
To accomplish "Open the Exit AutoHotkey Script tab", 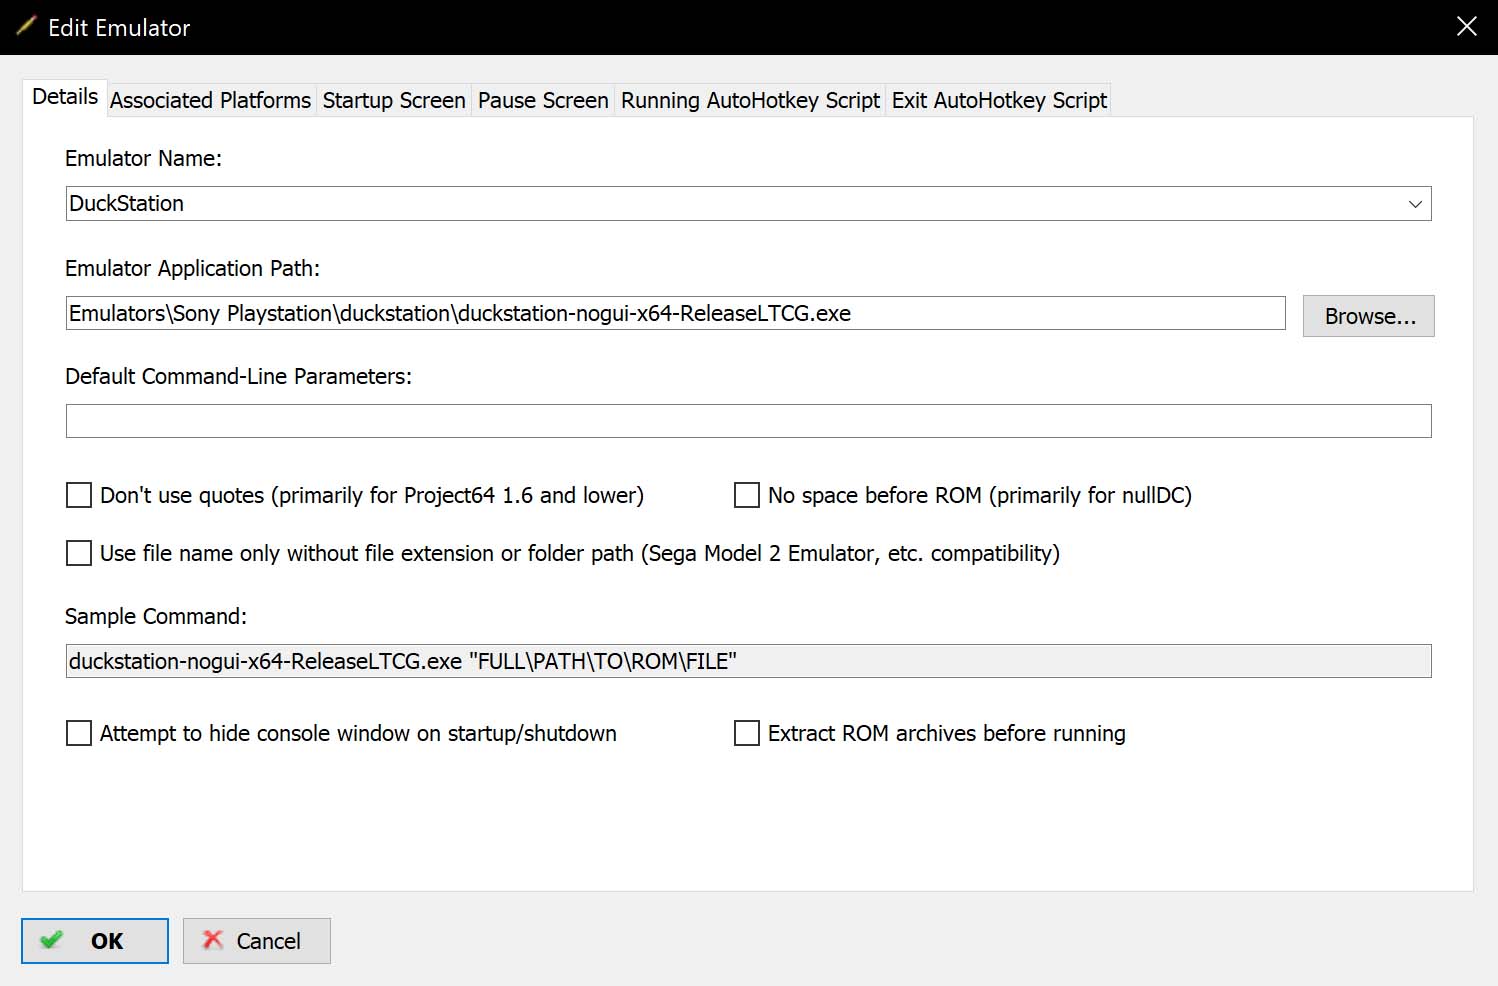I will coord(999,100).
